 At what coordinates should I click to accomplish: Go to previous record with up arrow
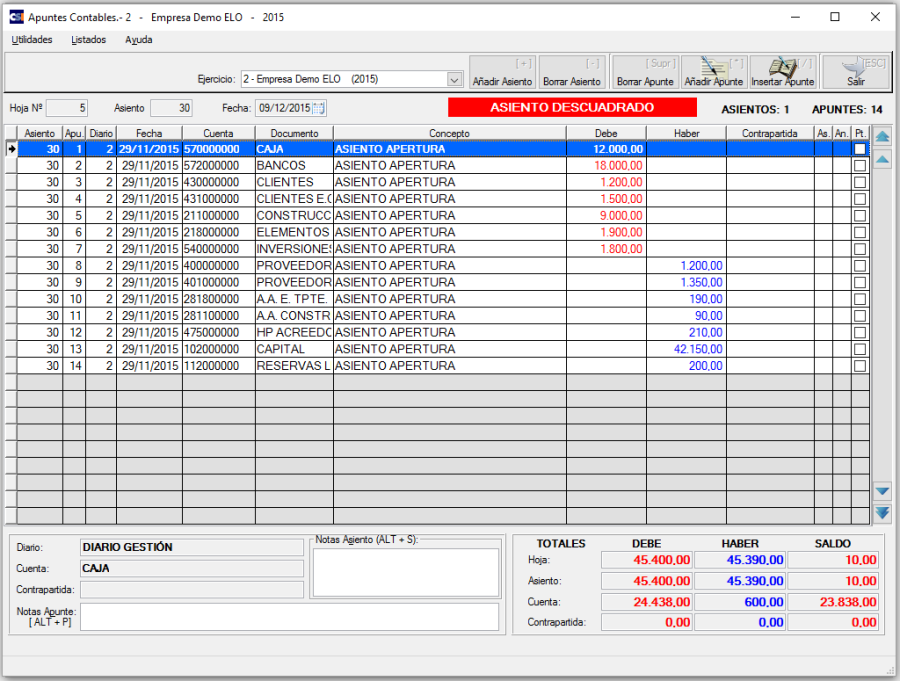(x=882, y=160)
